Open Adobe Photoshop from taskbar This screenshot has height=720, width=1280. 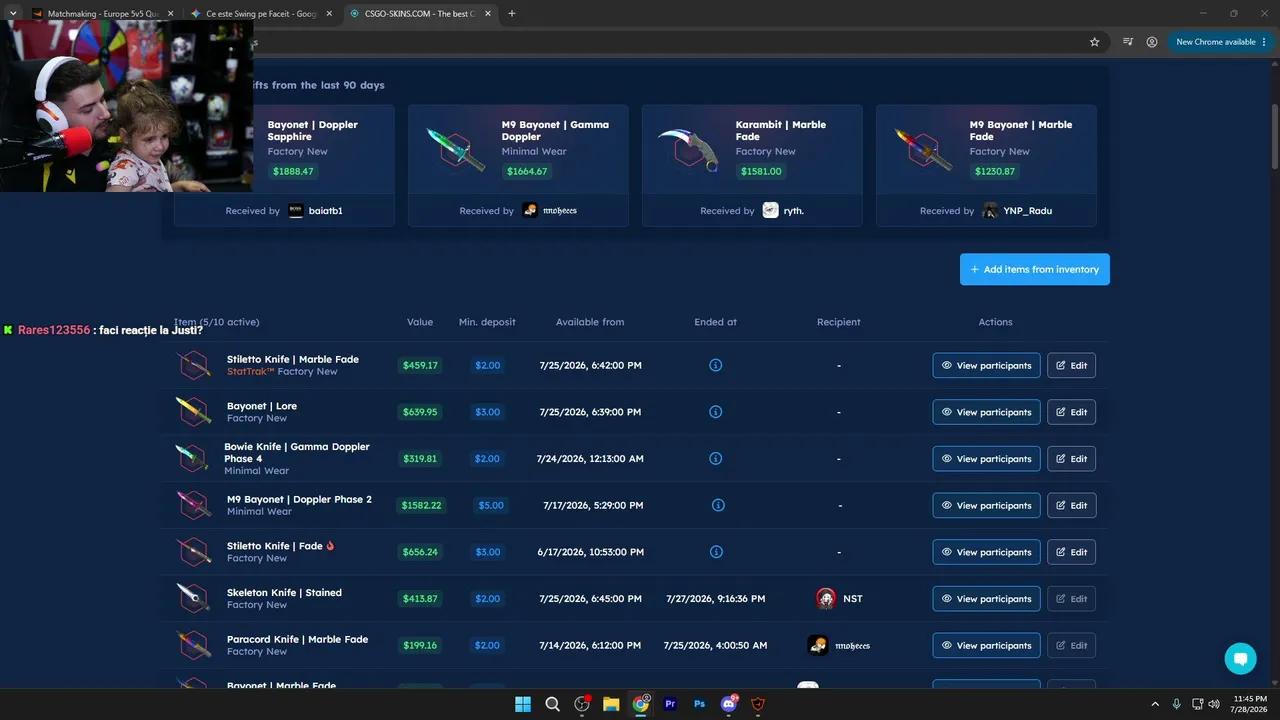pyautogui.click(x=699, y=704)
